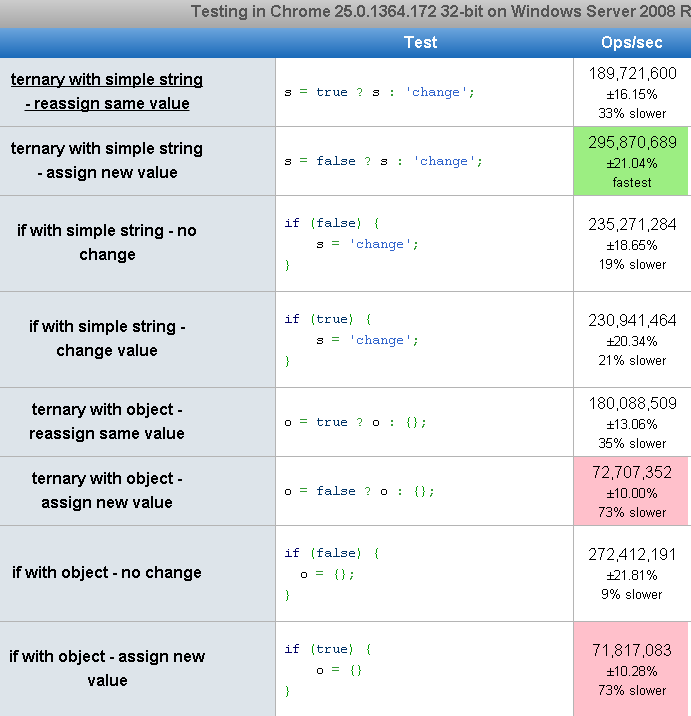Click the code snippet s = true ? s : 'change'

point(380,92)
